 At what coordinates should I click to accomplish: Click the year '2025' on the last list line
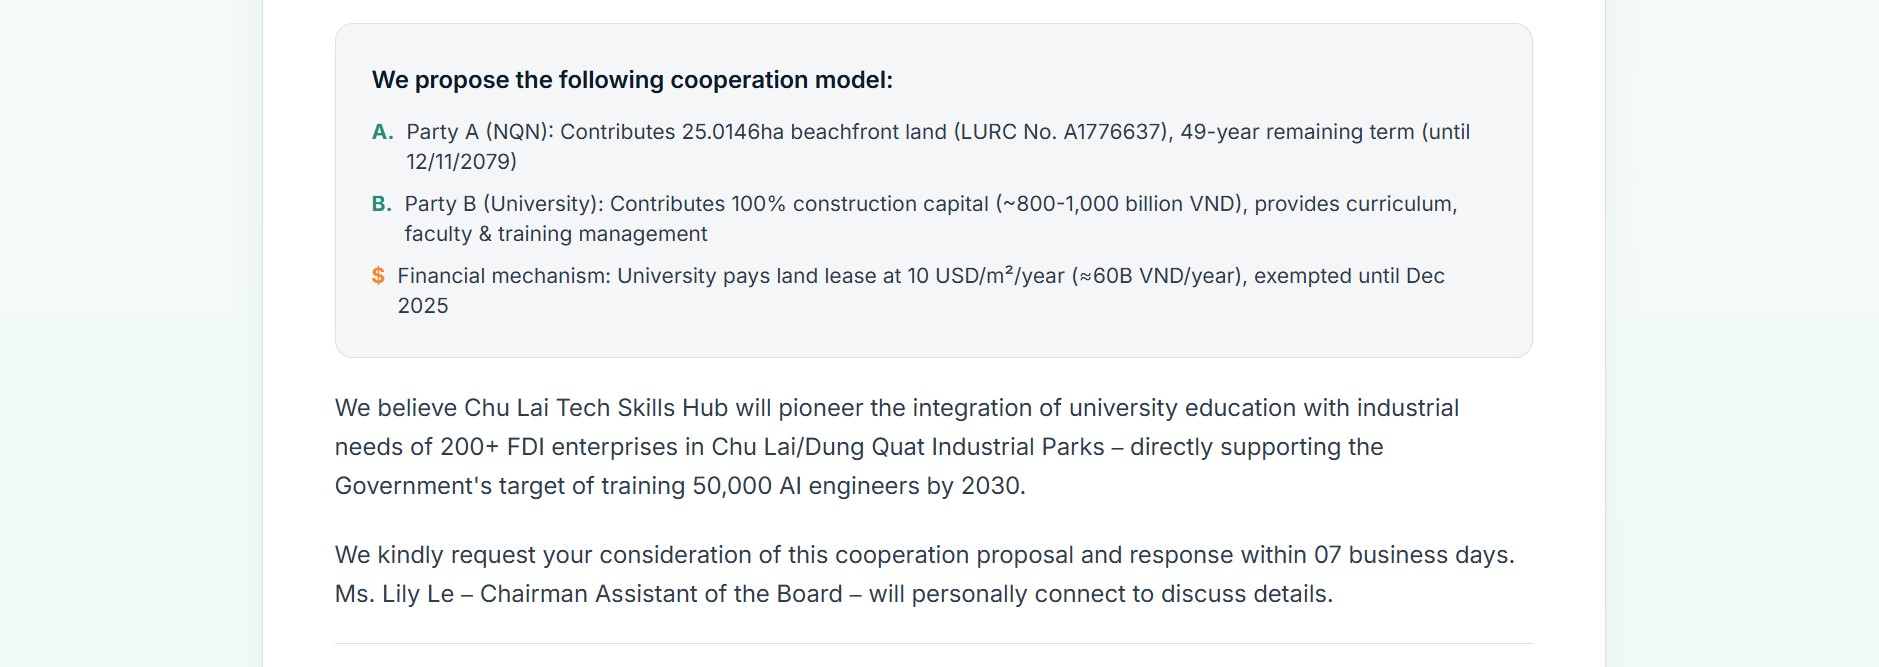coord(422,306)
